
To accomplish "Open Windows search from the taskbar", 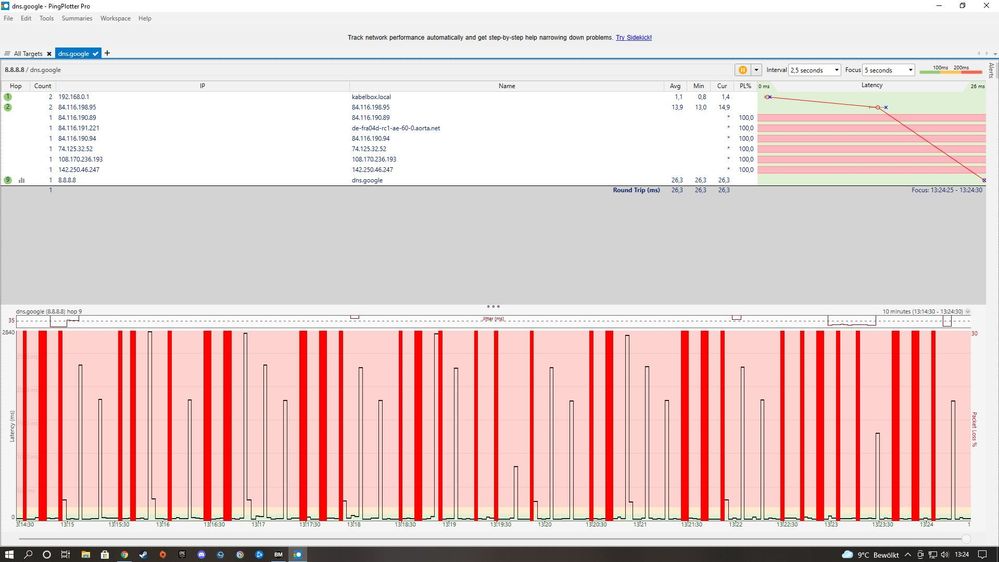I will pos(28,554).
